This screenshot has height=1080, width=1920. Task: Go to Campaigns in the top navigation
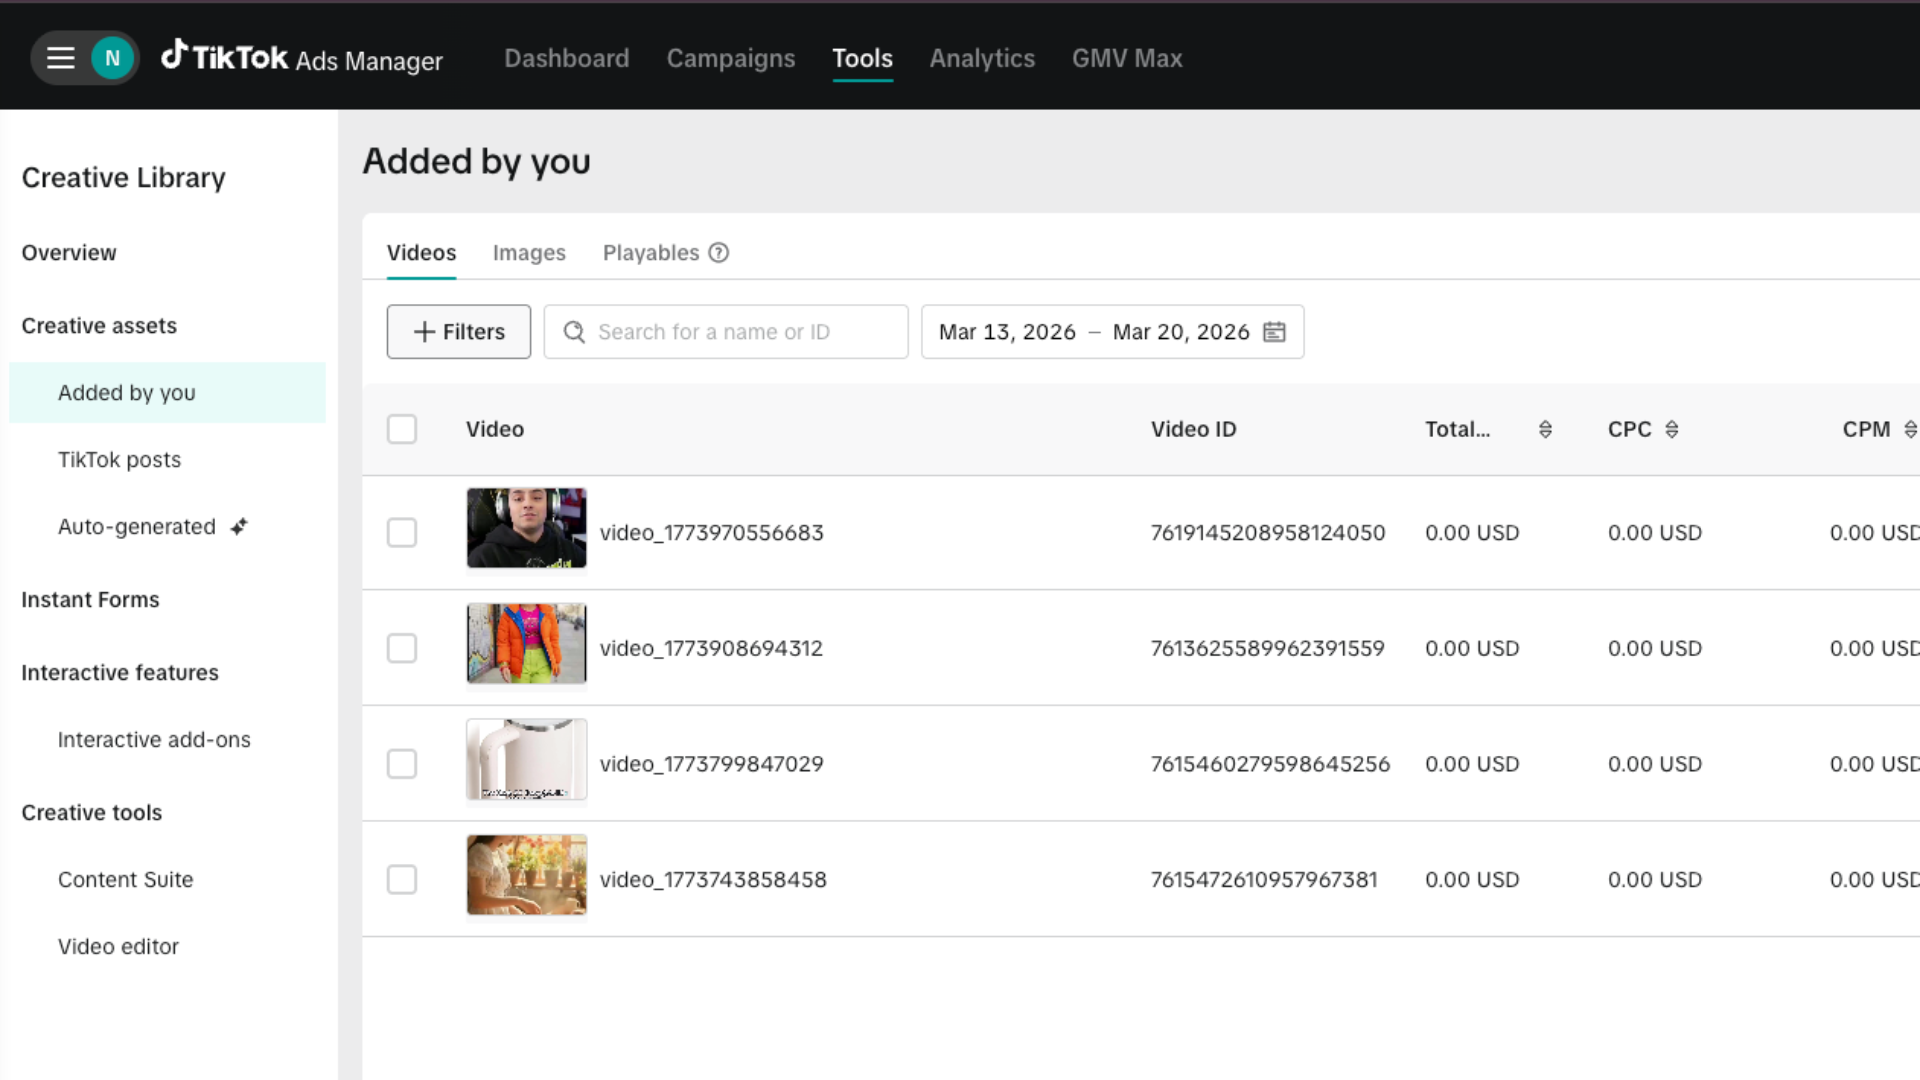pyautogui.click(x=731, y=58)
